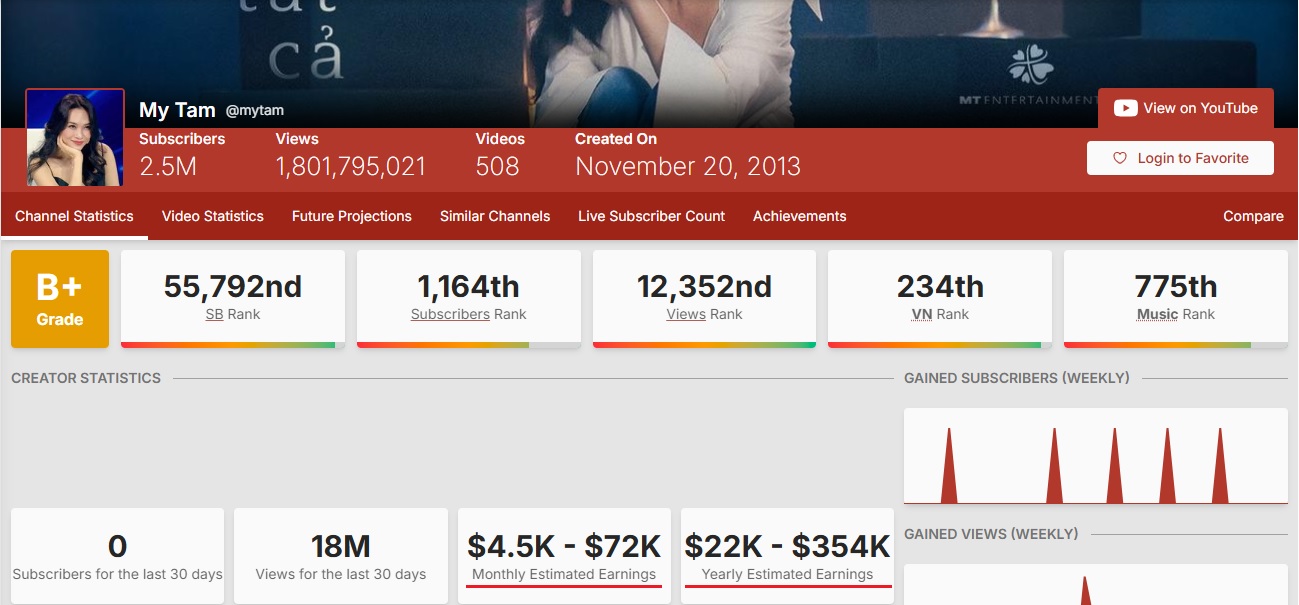Open the Achievements tab
The image size is (1299, 605).
(799, 216)
